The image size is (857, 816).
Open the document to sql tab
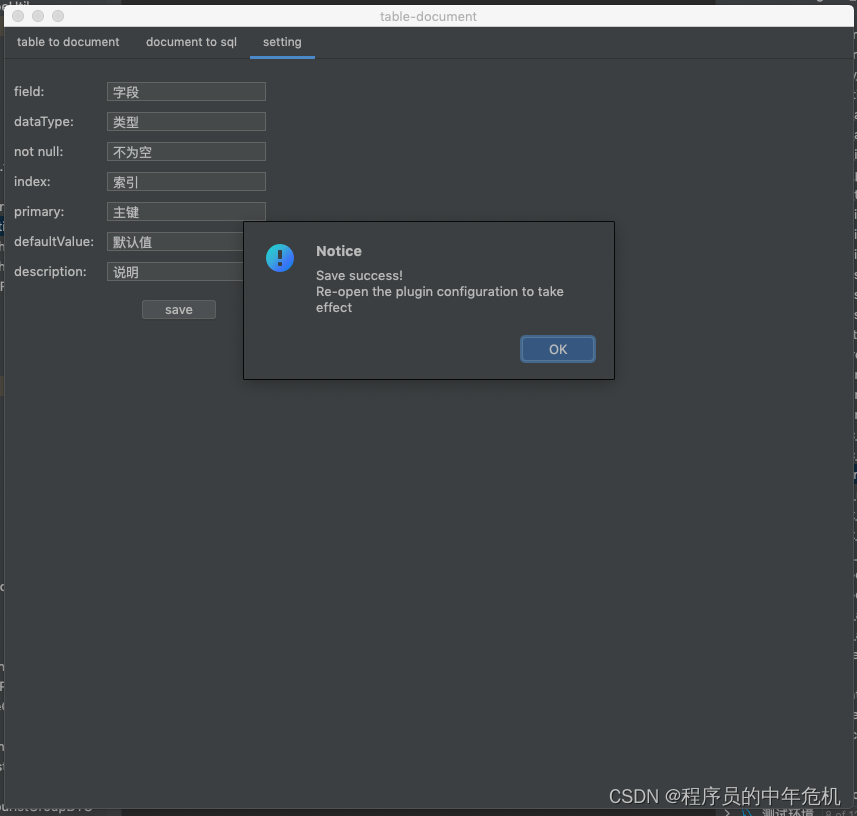tap(191, 42)
